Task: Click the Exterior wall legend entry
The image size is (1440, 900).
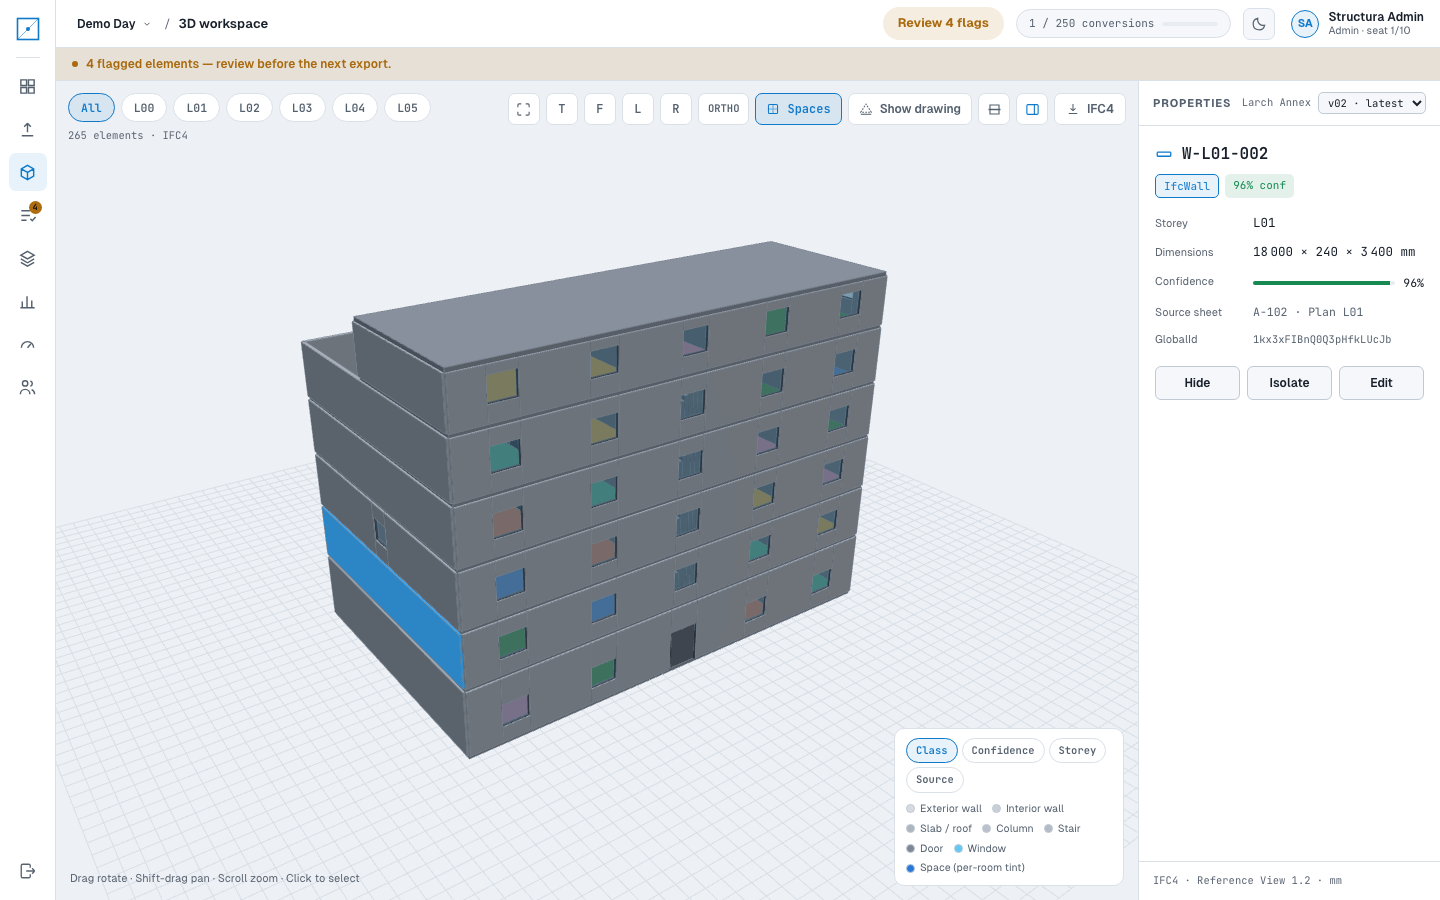Action: point(944,809)
